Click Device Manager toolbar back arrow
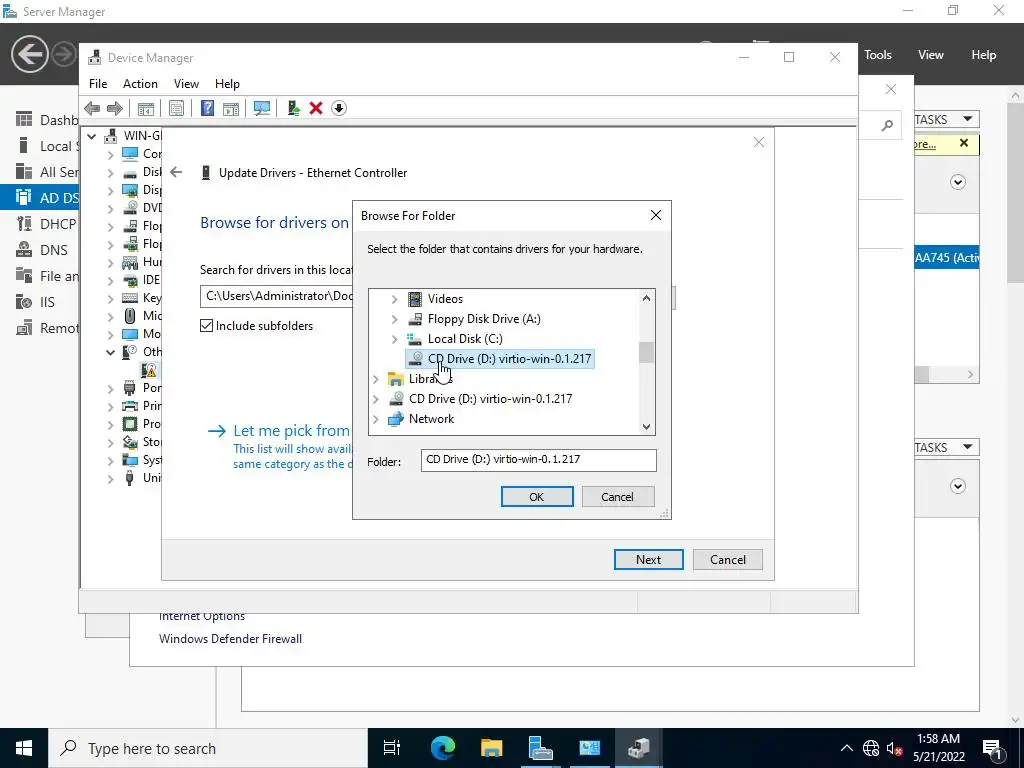 coord(92,108)
